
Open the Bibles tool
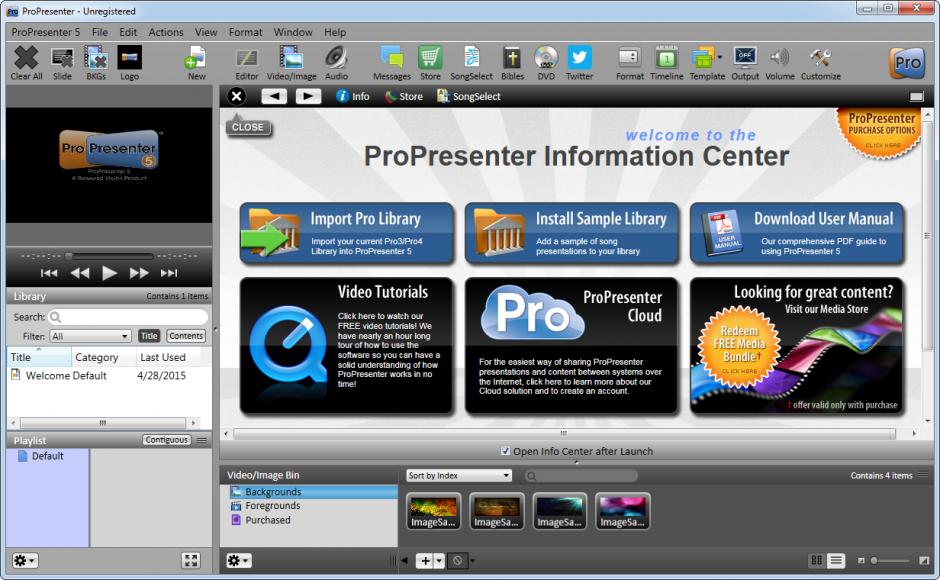pos(512,63)
